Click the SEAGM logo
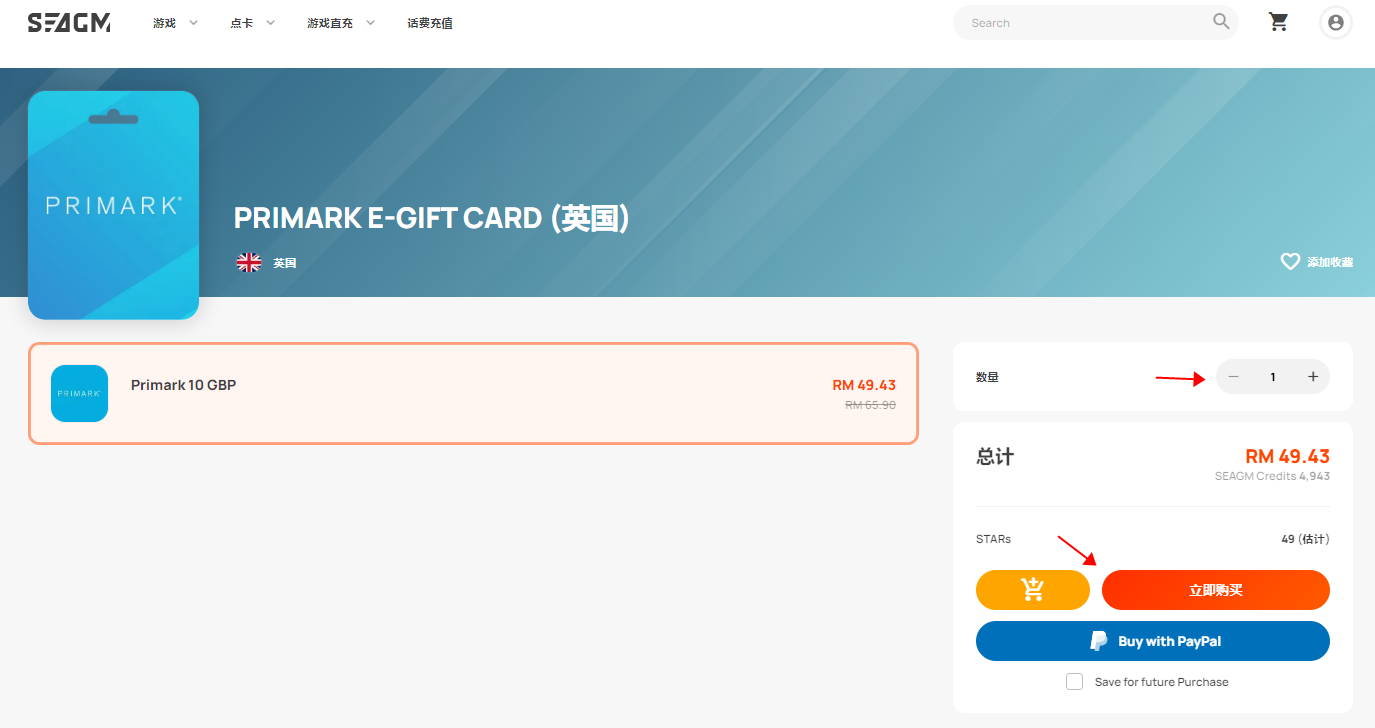Screen dimensions: 1375x728 point(69,23)
